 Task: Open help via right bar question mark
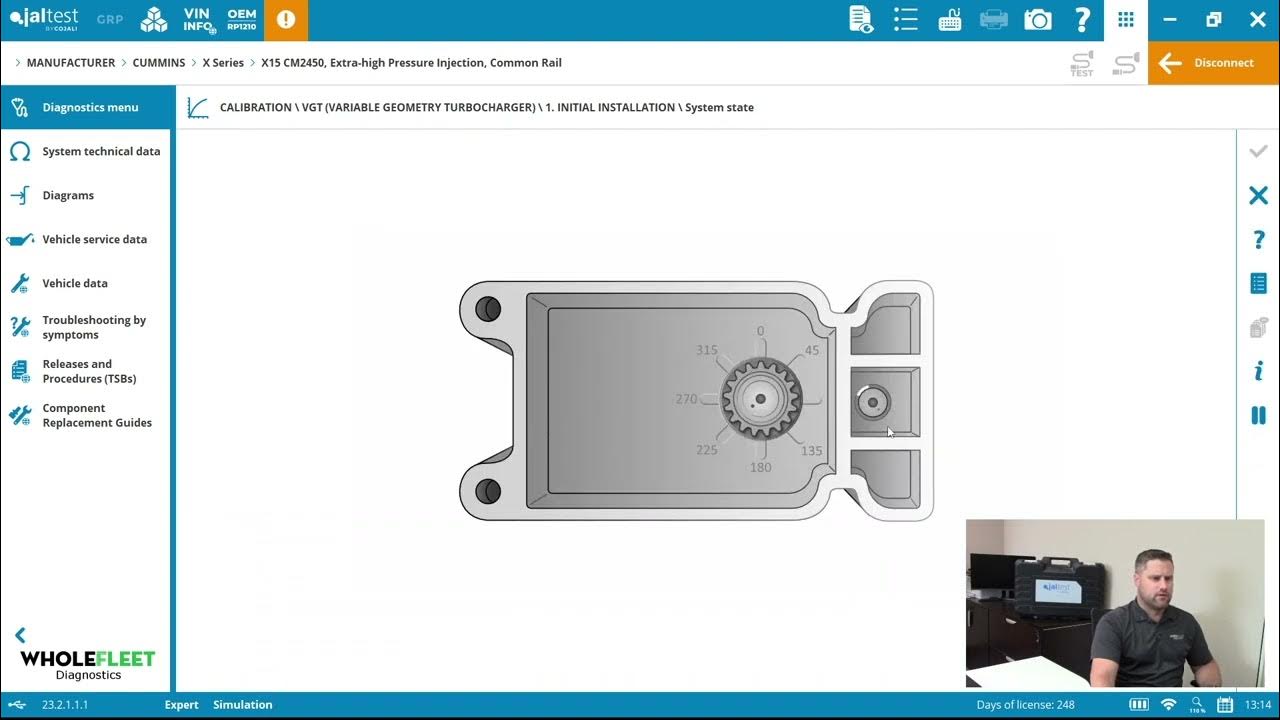[1258, 240]
